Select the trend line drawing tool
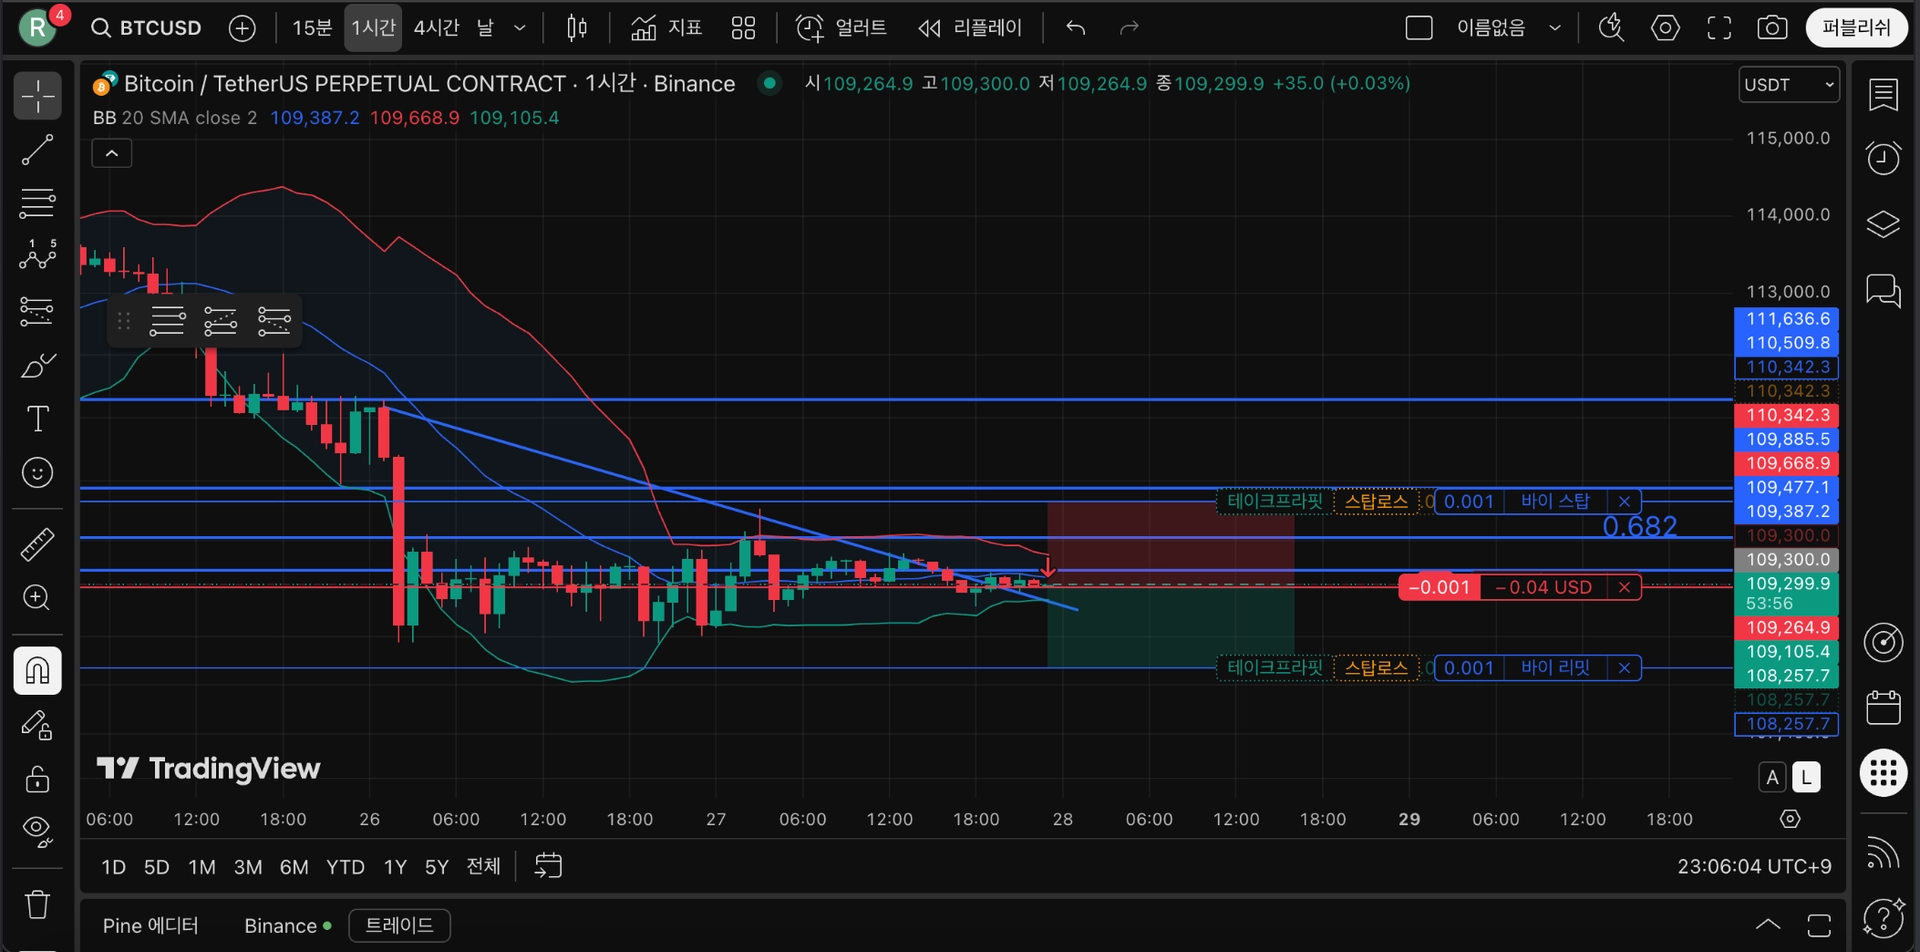The width and height of the screenshot is (1920, 952). 37,150
